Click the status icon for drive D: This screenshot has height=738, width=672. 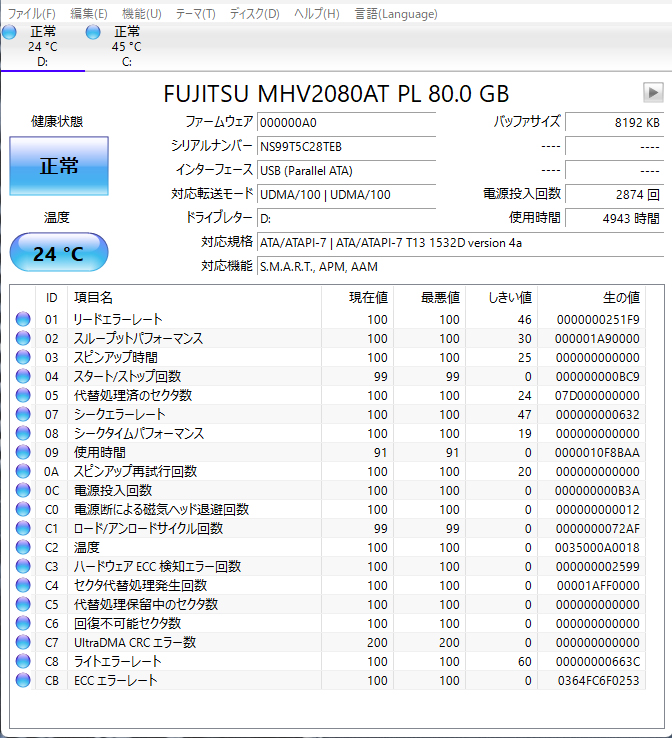coord(9,33)
